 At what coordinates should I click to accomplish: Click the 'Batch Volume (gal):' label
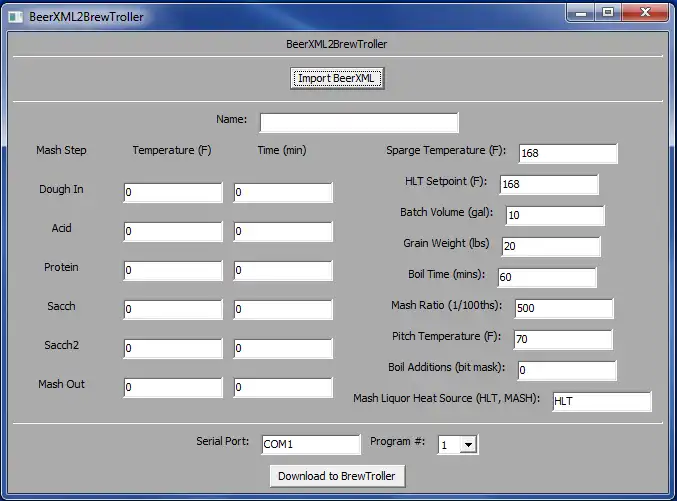click(x=446, y=212)
